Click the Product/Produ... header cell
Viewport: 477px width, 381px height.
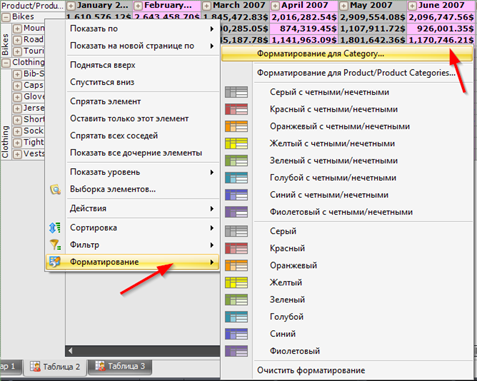[33, 6]
